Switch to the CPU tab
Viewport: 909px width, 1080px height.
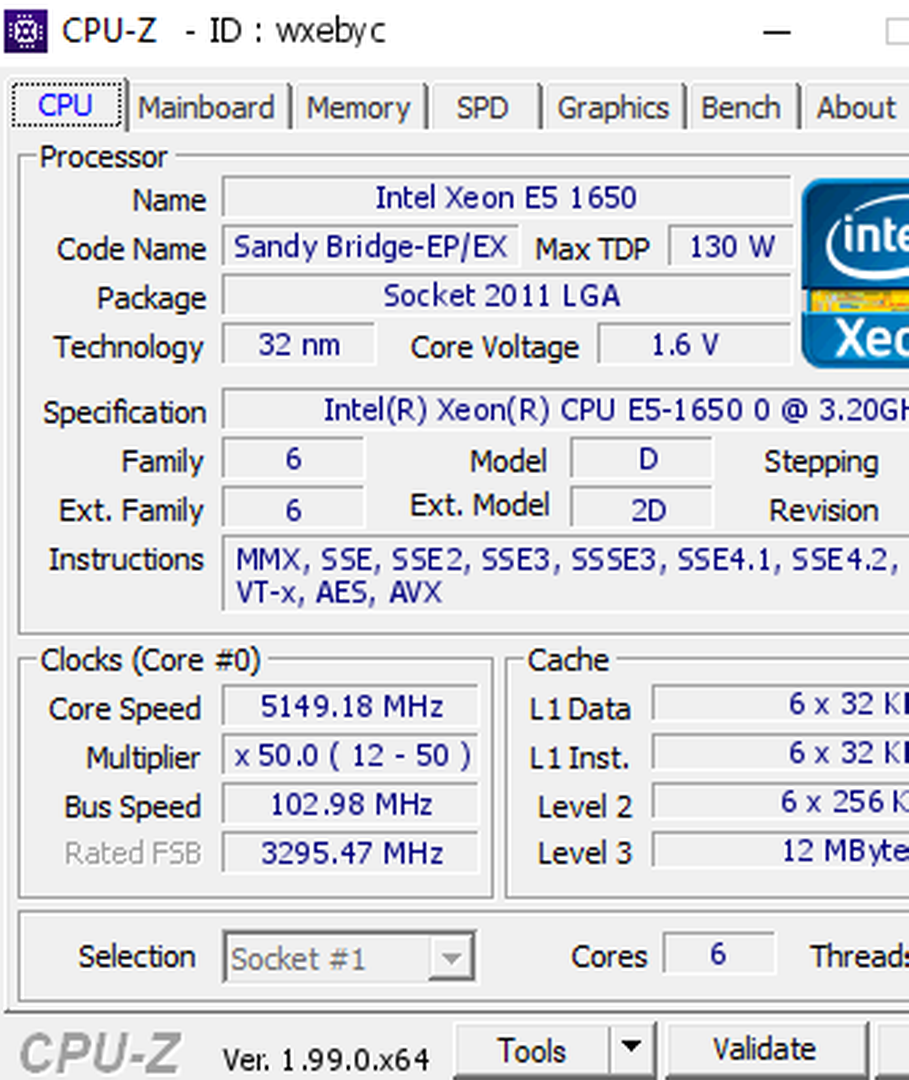[67, 105]
